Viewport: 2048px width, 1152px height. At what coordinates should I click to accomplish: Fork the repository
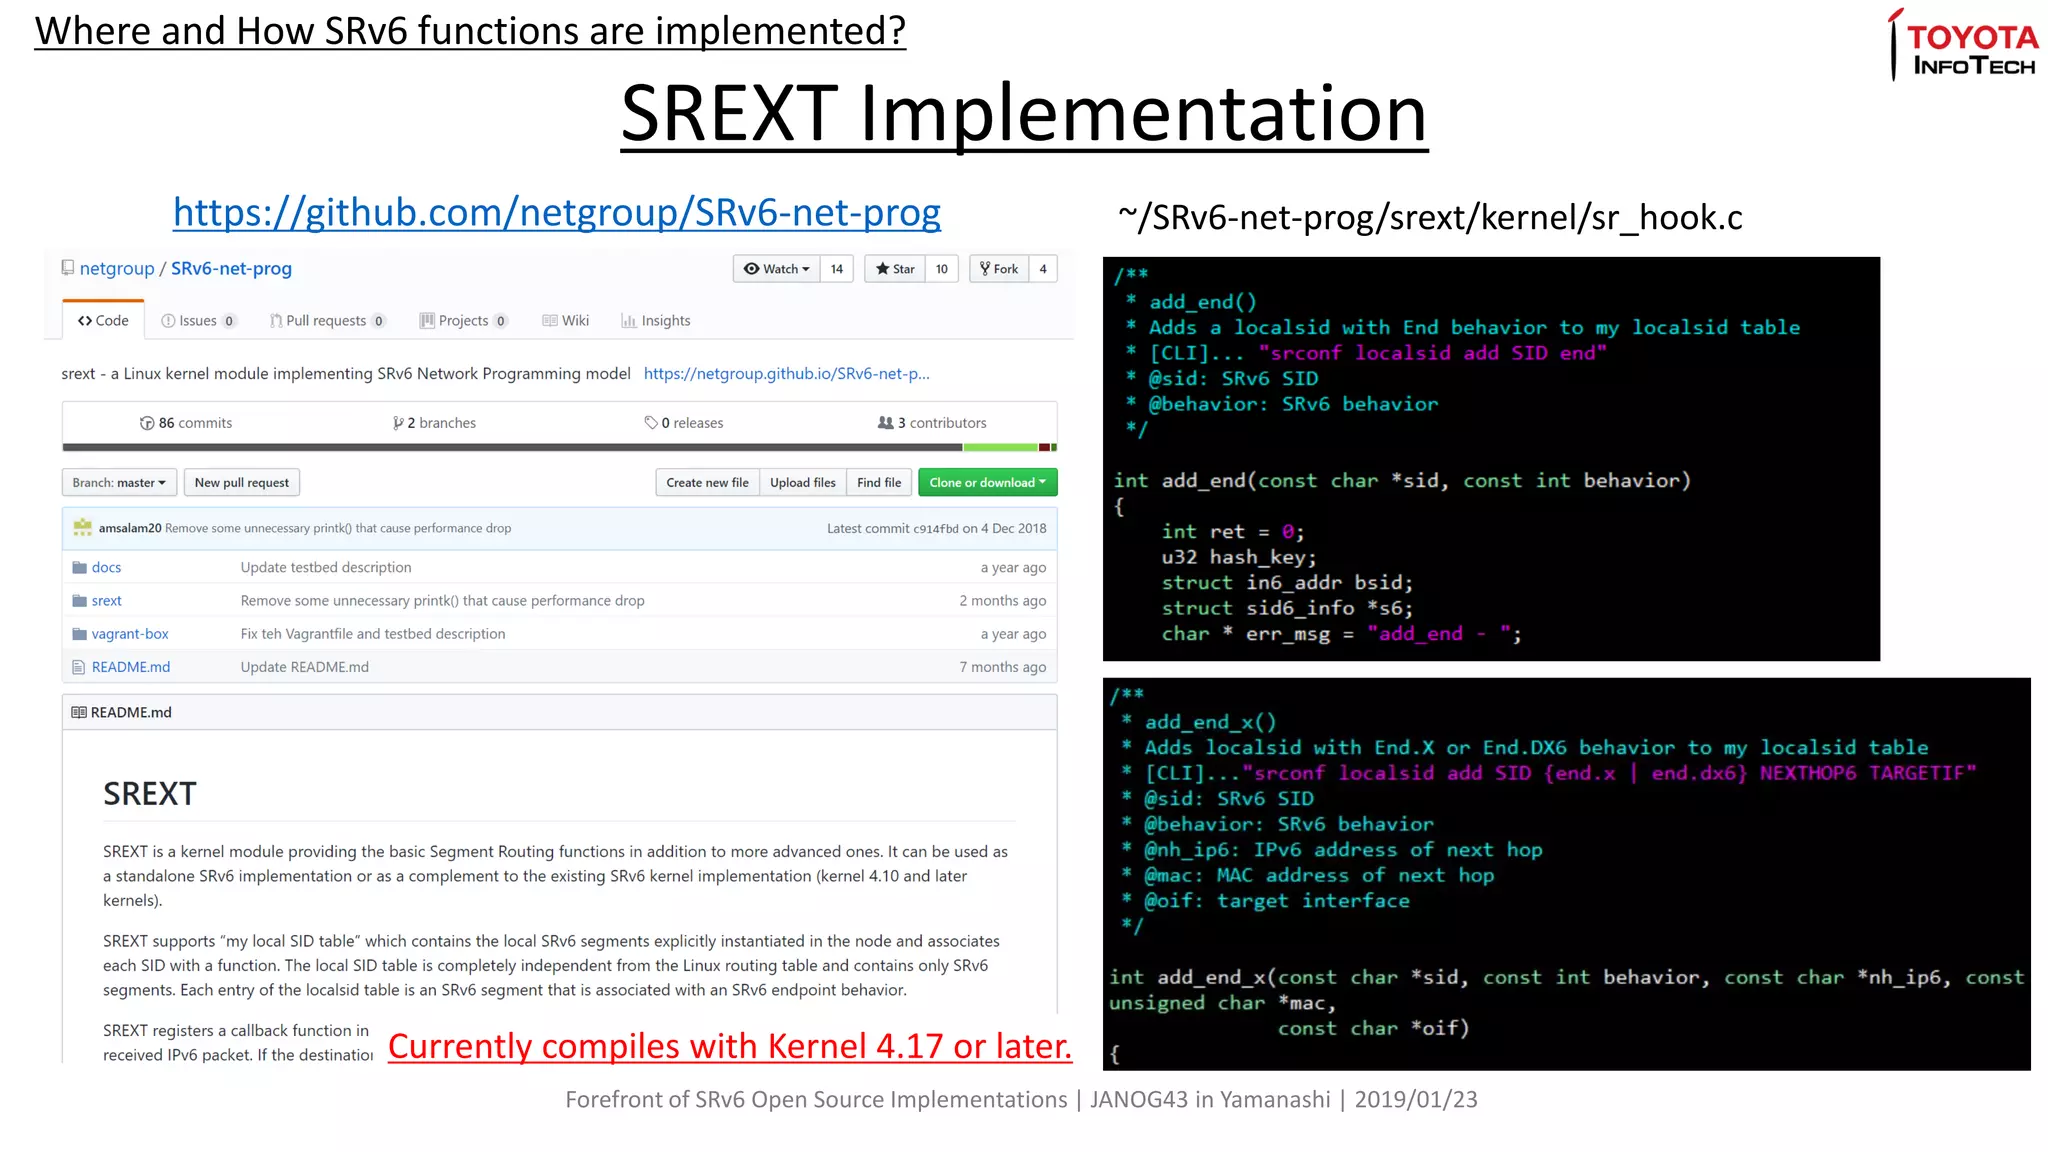tap(999, 269)
